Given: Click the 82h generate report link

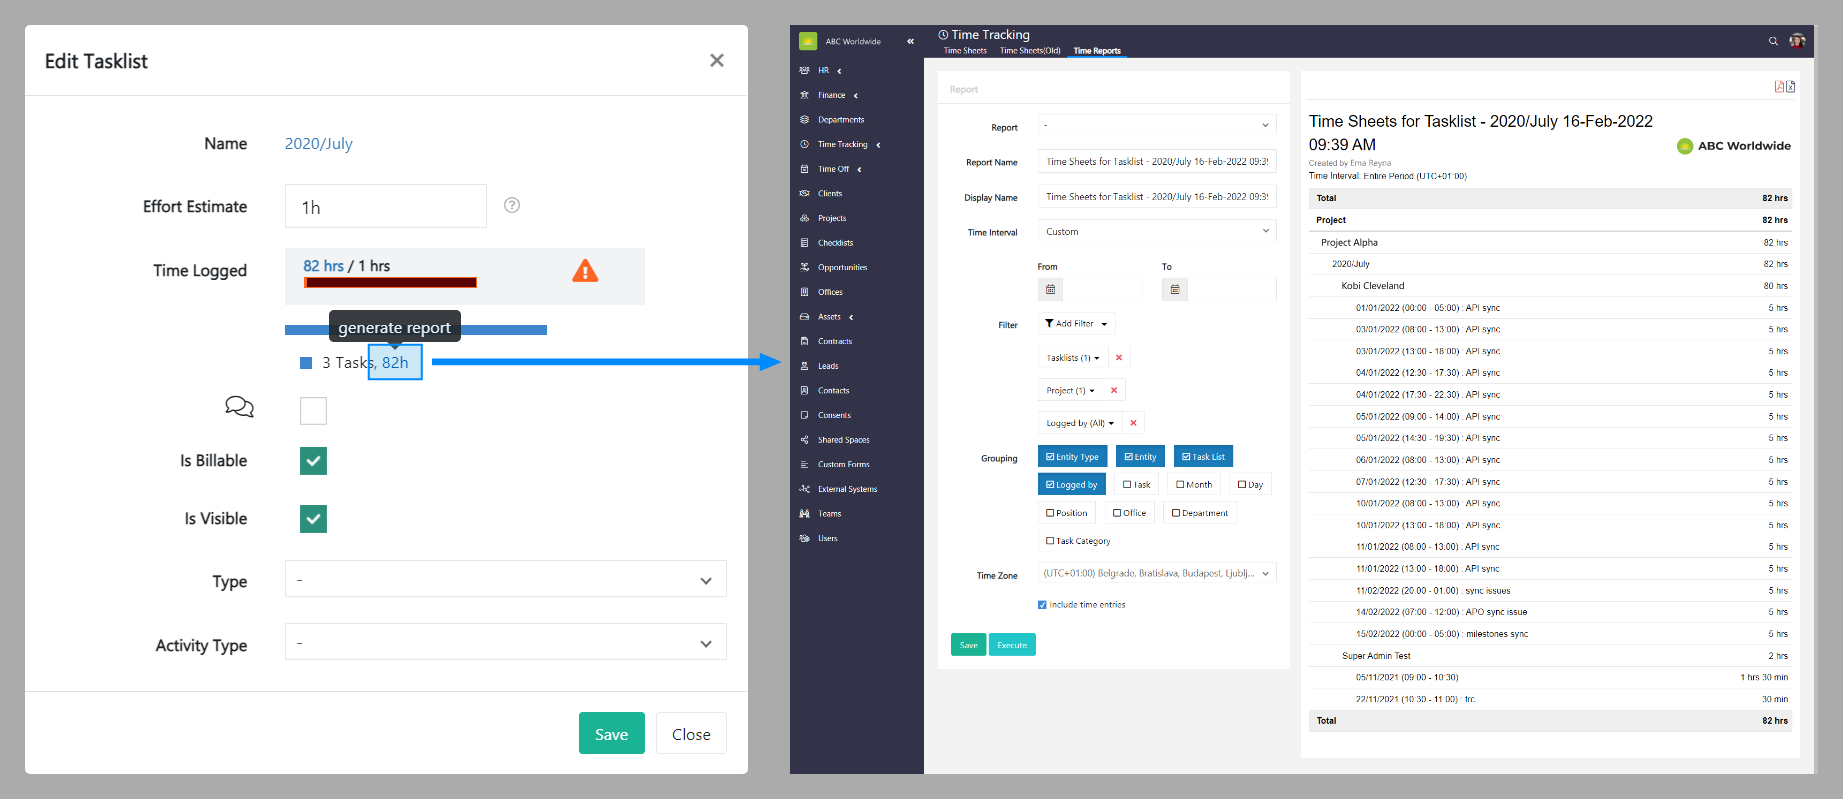Looking at the screenshot, I should 395,363.
